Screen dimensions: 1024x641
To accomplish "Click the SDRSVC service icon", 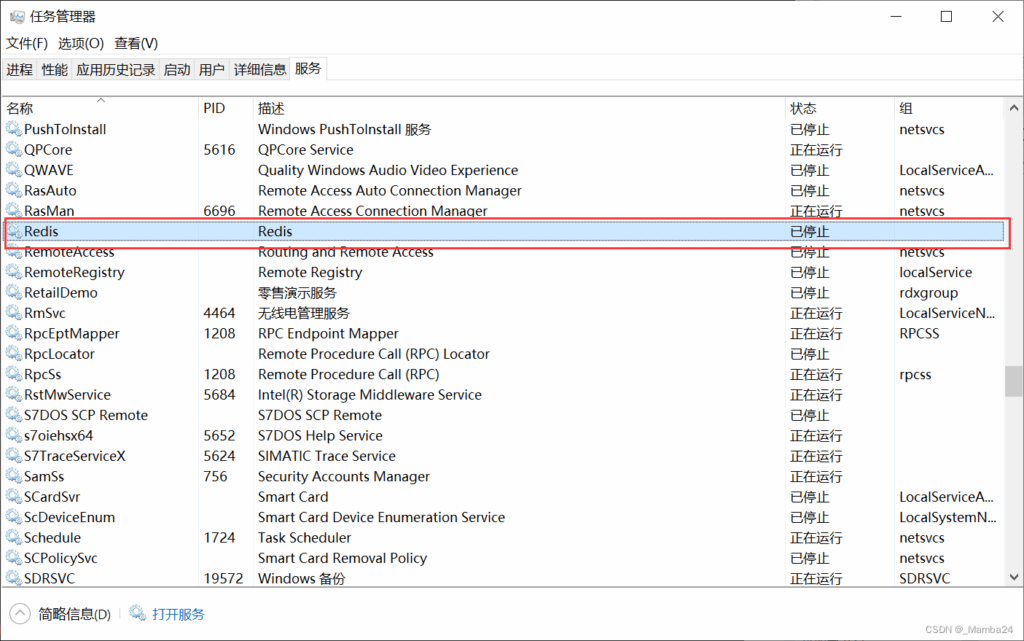I will tap(13, 579).
